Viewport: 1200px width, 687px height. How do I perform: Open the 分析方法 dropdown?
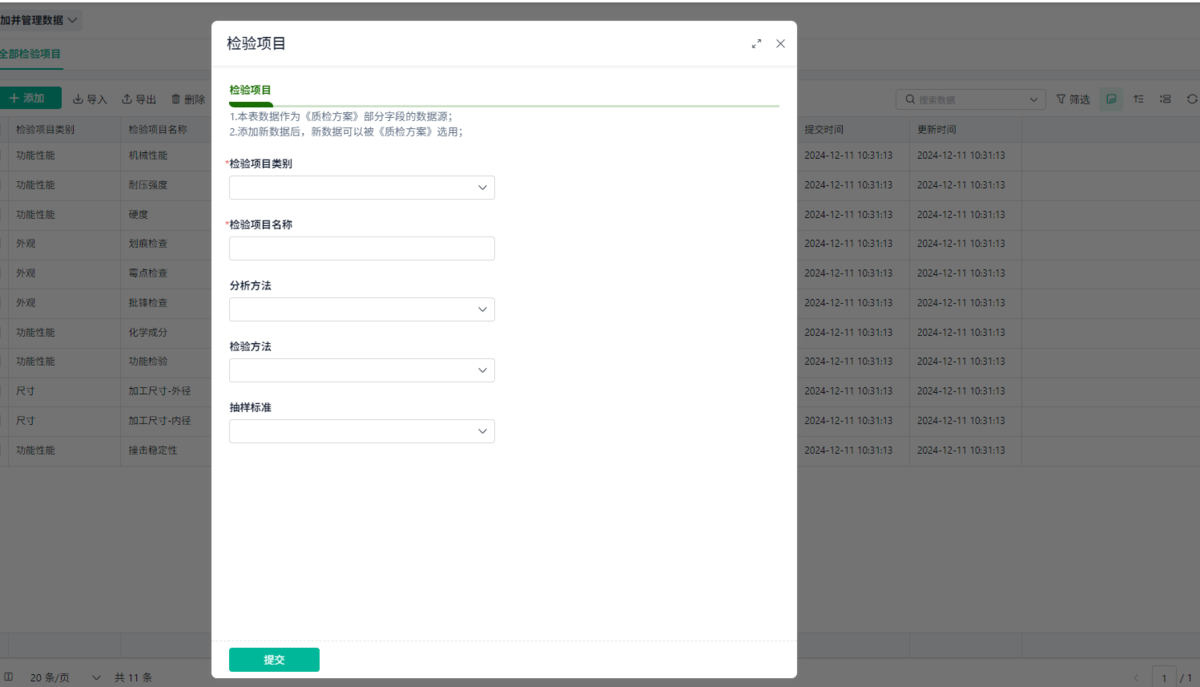[362, 310]
